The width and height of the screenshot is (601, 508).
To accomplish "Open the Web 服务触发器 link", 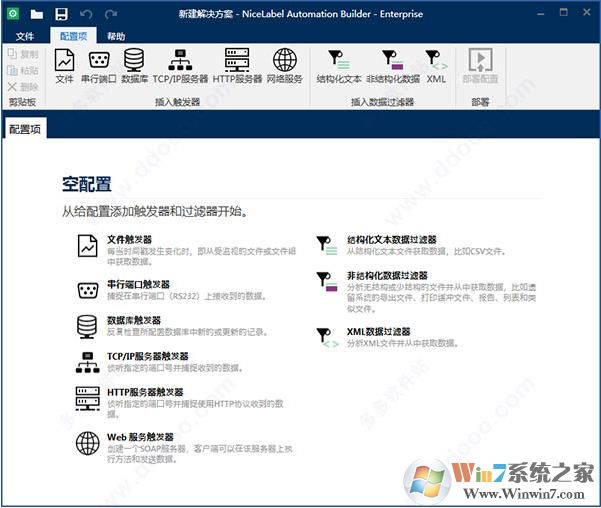I will click(140, 437).
